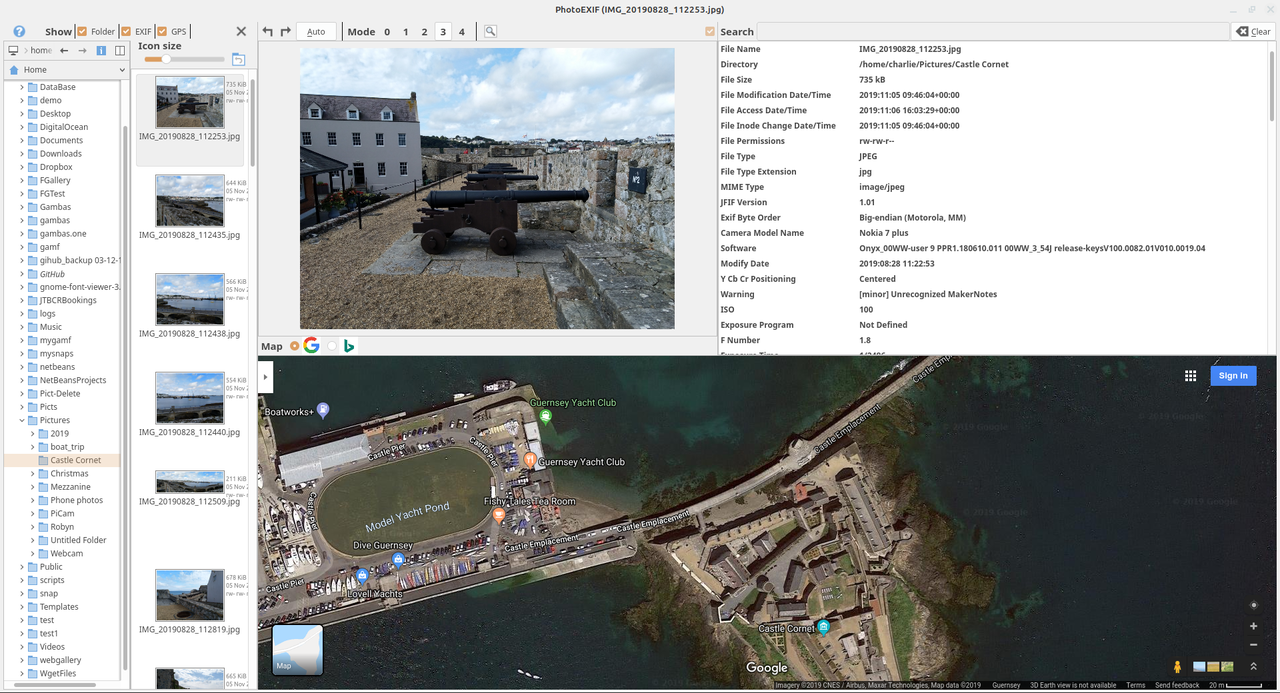
Task: Uncheck the EXIF show checkbox
Action: tap(126, 32)
